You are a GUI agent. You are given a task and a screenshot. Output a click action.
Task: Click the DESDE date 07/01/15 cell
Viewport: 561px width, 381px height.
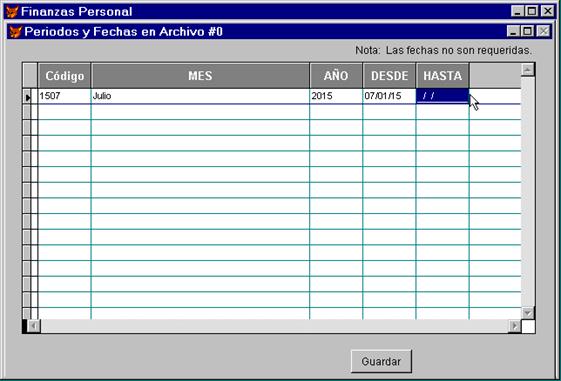point(389,96)
